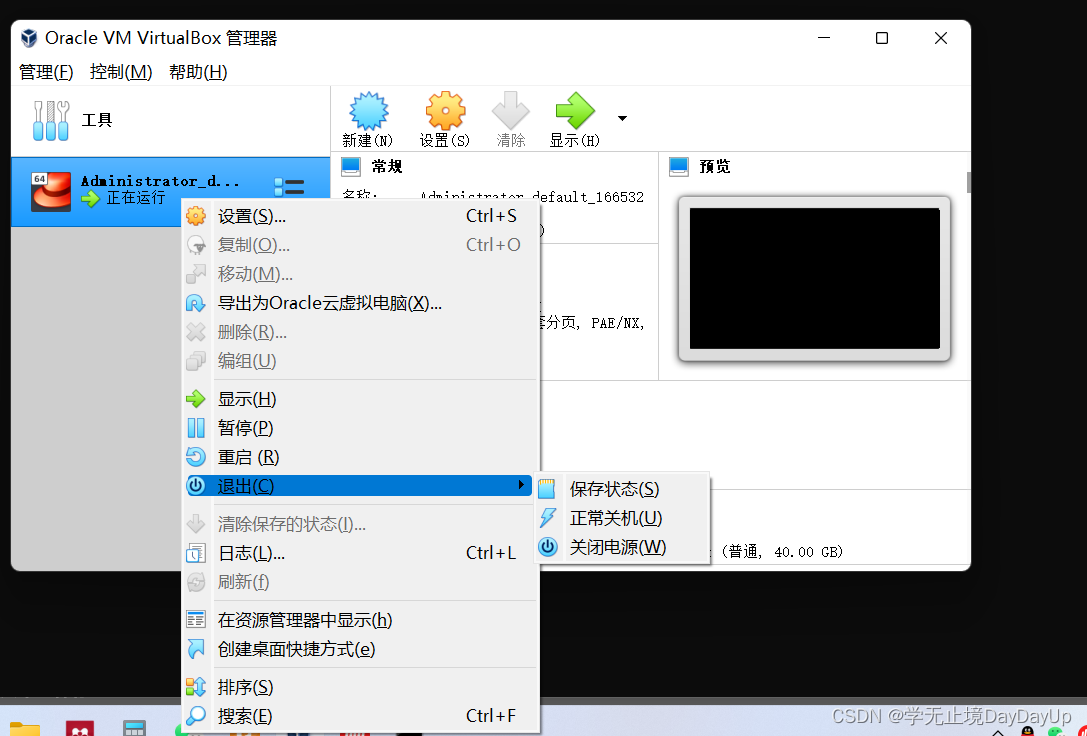Screen dimensions: 1087x736
Task: Open 日志(L)... from context menu
Action: pos(360,553)
